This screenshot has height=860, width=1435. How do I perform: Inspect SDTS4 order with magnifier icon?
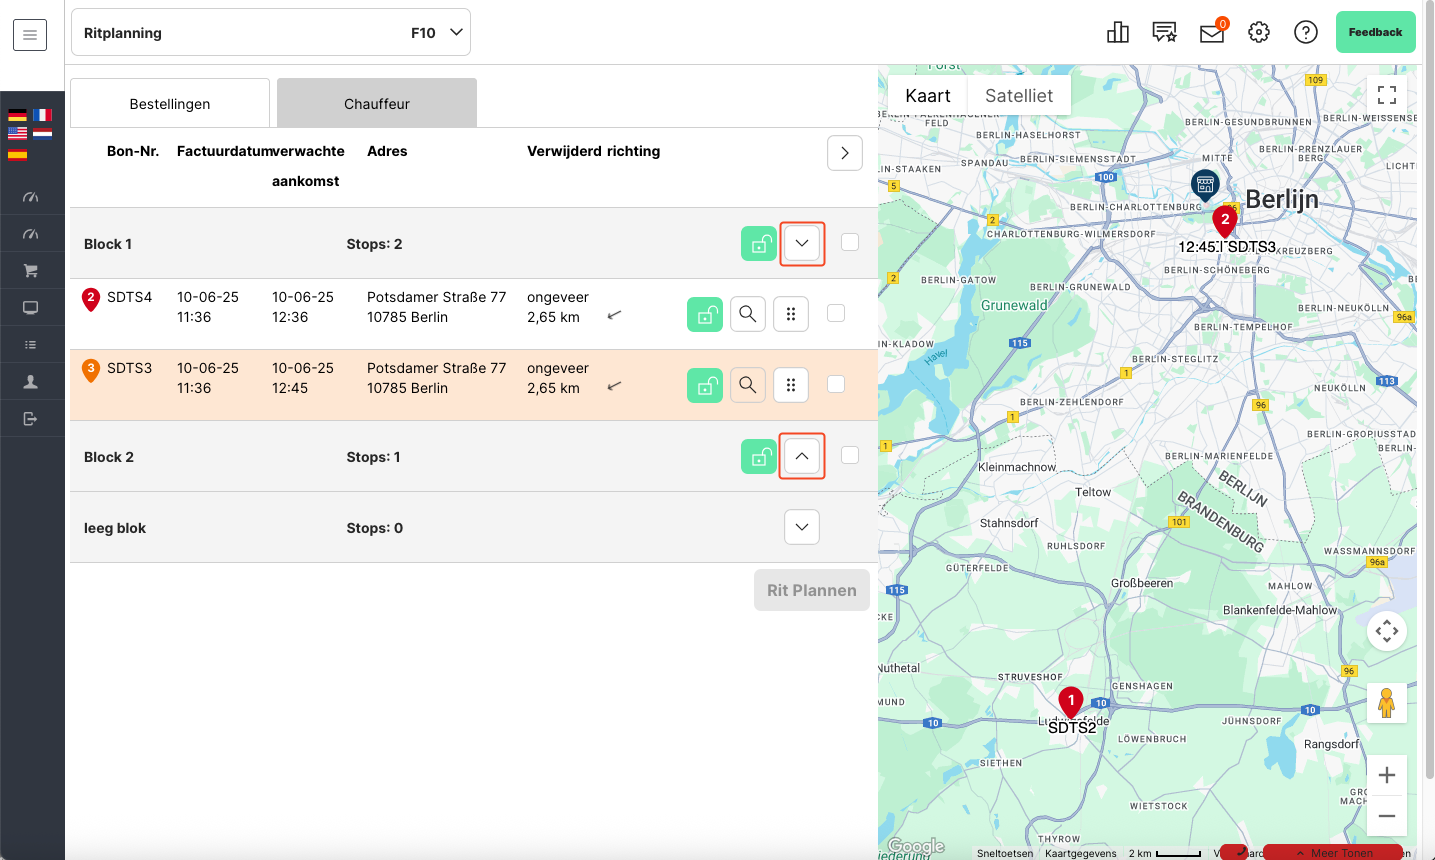748,314
